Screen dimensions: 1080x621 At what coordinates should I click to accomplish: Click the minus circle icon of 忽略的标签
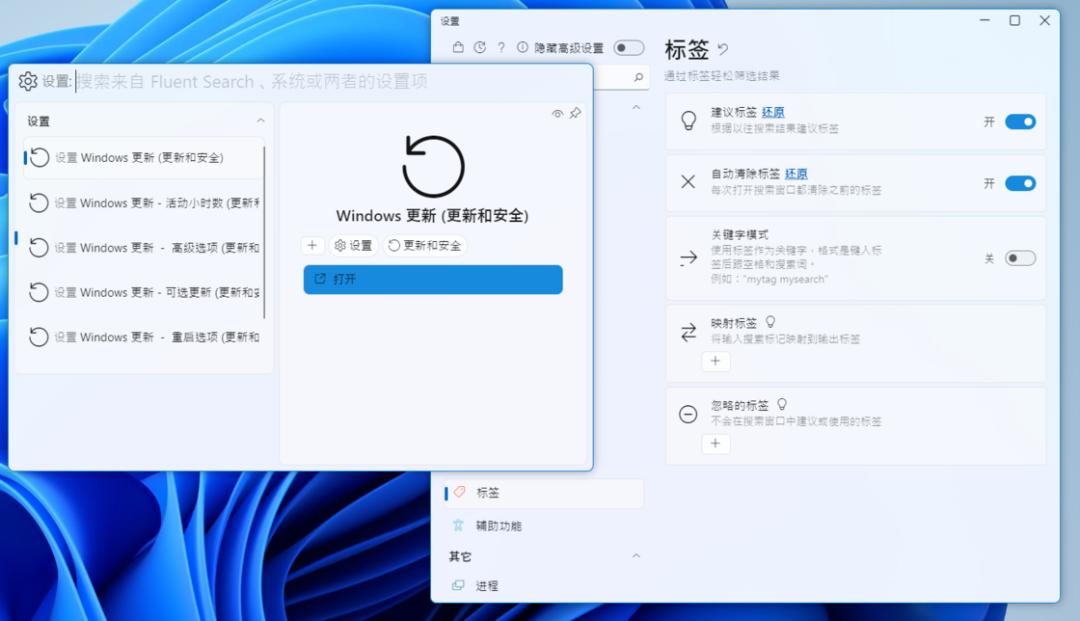pyautogui.click(x=688, y=414)
